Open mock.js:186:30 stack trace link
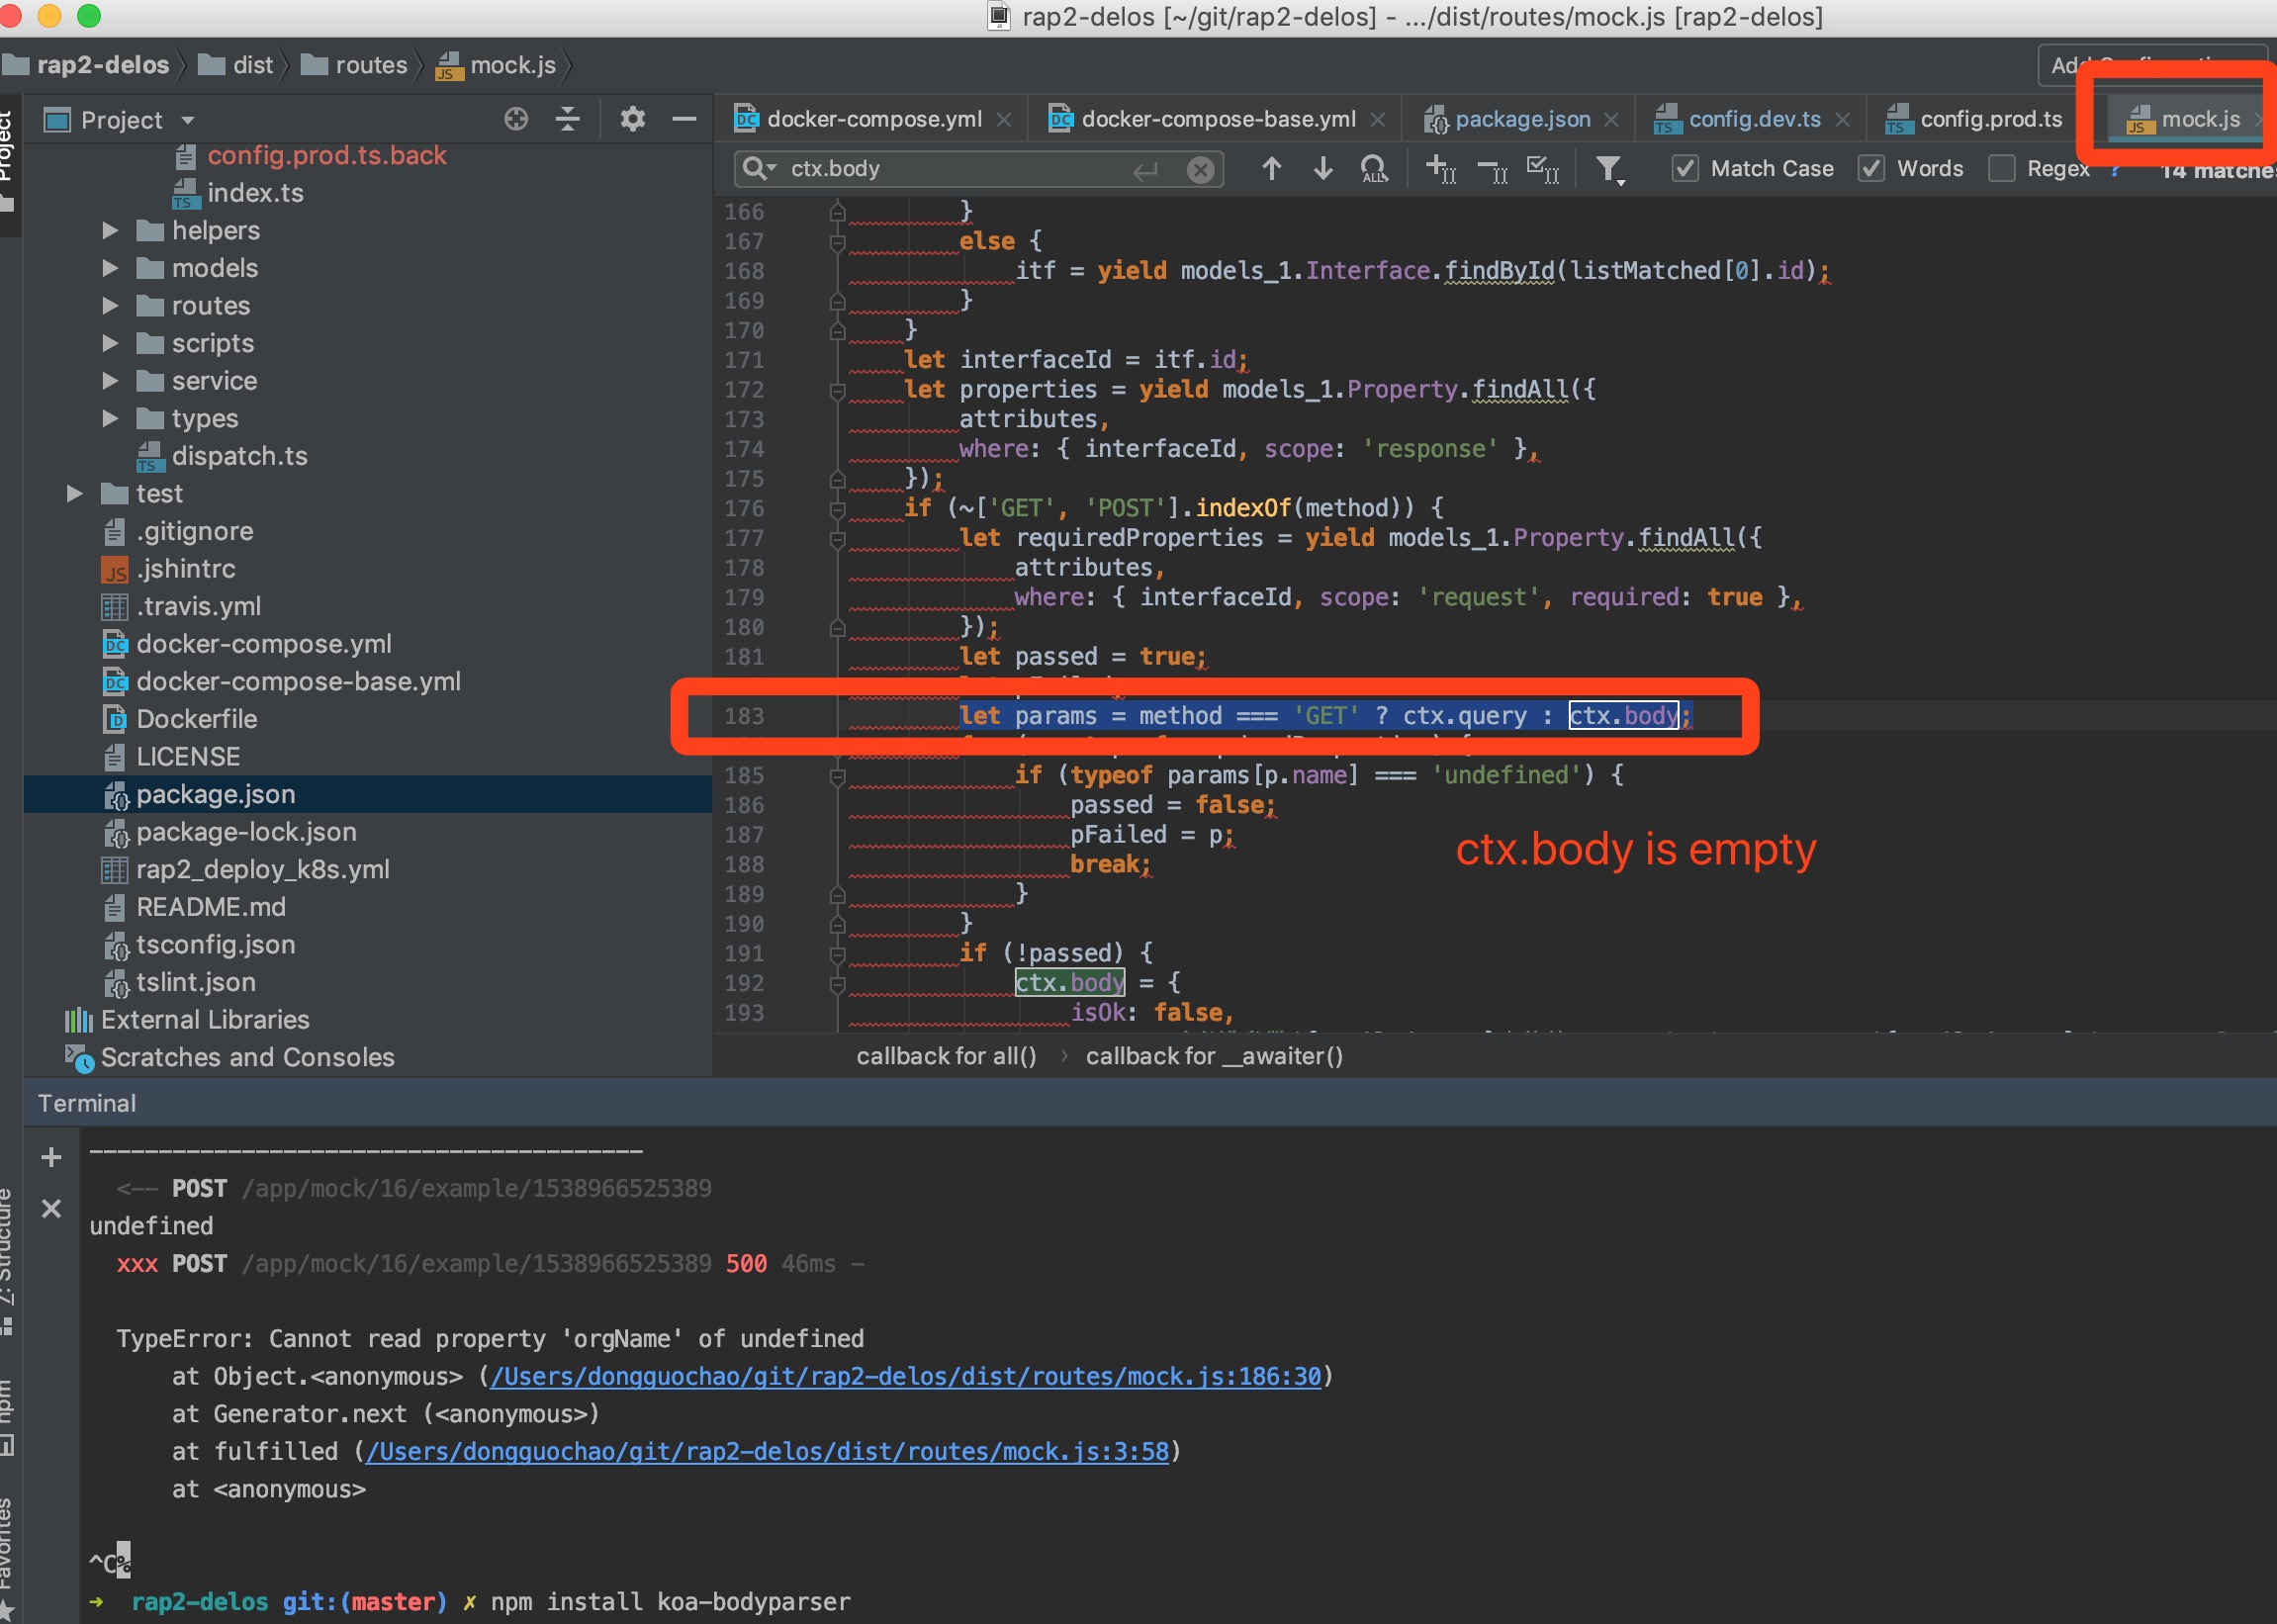The height and width of the screenshot is (1624, 2277). pyautogui.click(x=905, y=1377)
